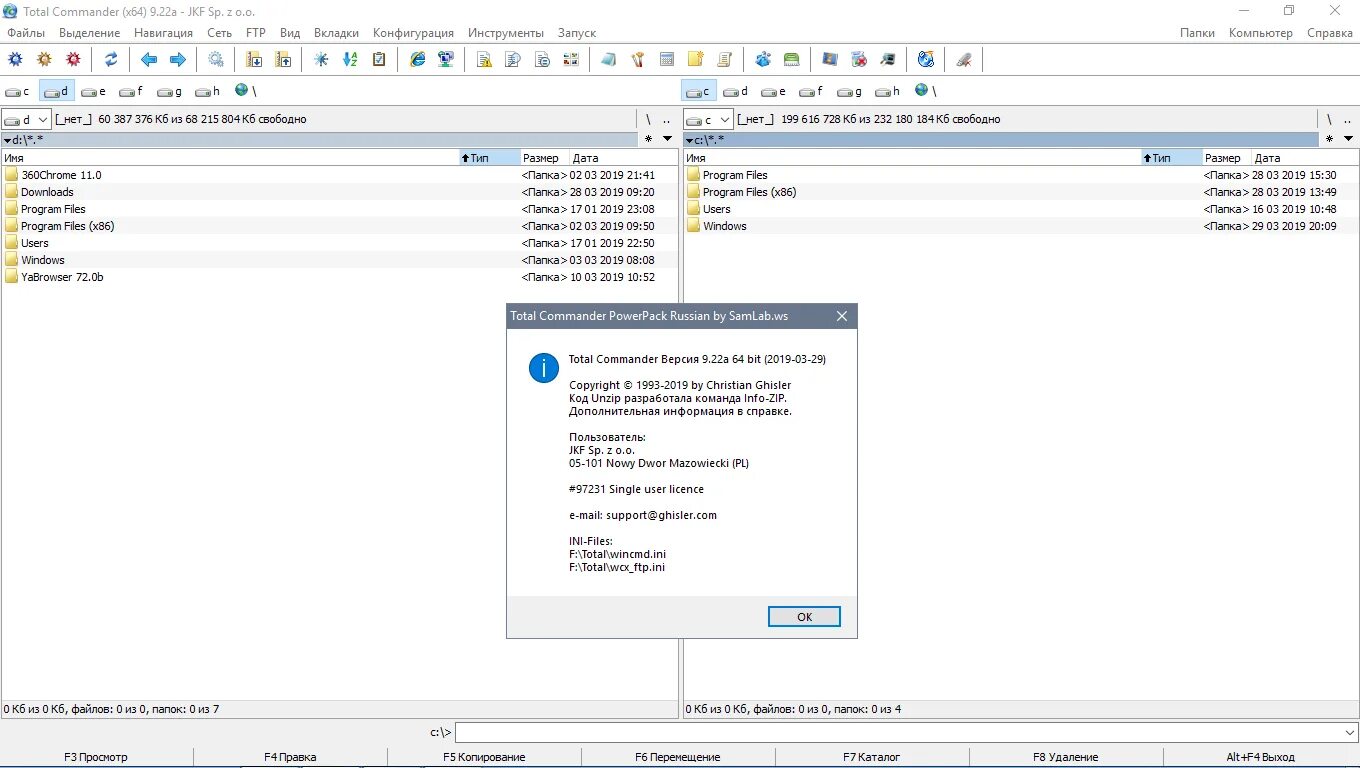Click the blue disc burner toolbar icon
The height and width of the screenshot is (768, 1360).
pyautogui.click(x=926, y=59)
